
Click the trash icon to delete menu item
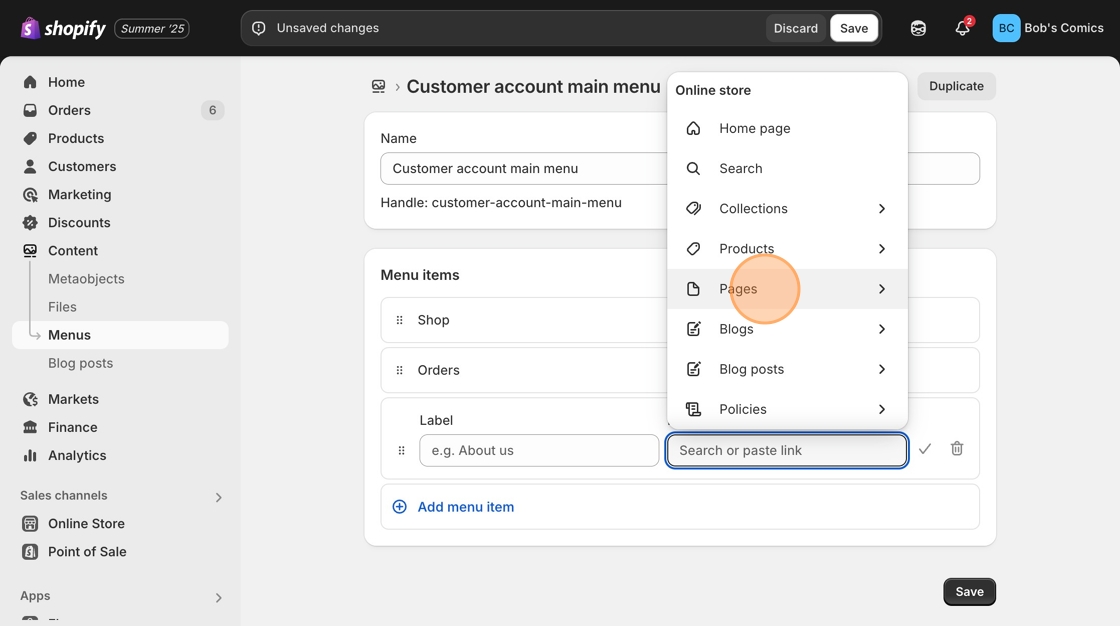coord(957,449)
